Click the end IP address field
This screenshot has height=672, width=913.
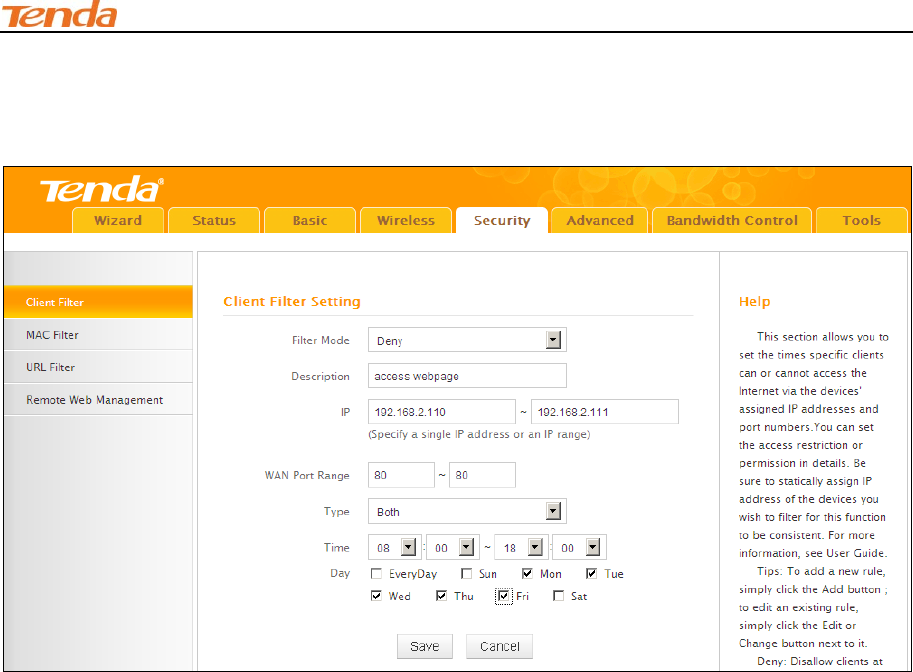pos(605,412)
